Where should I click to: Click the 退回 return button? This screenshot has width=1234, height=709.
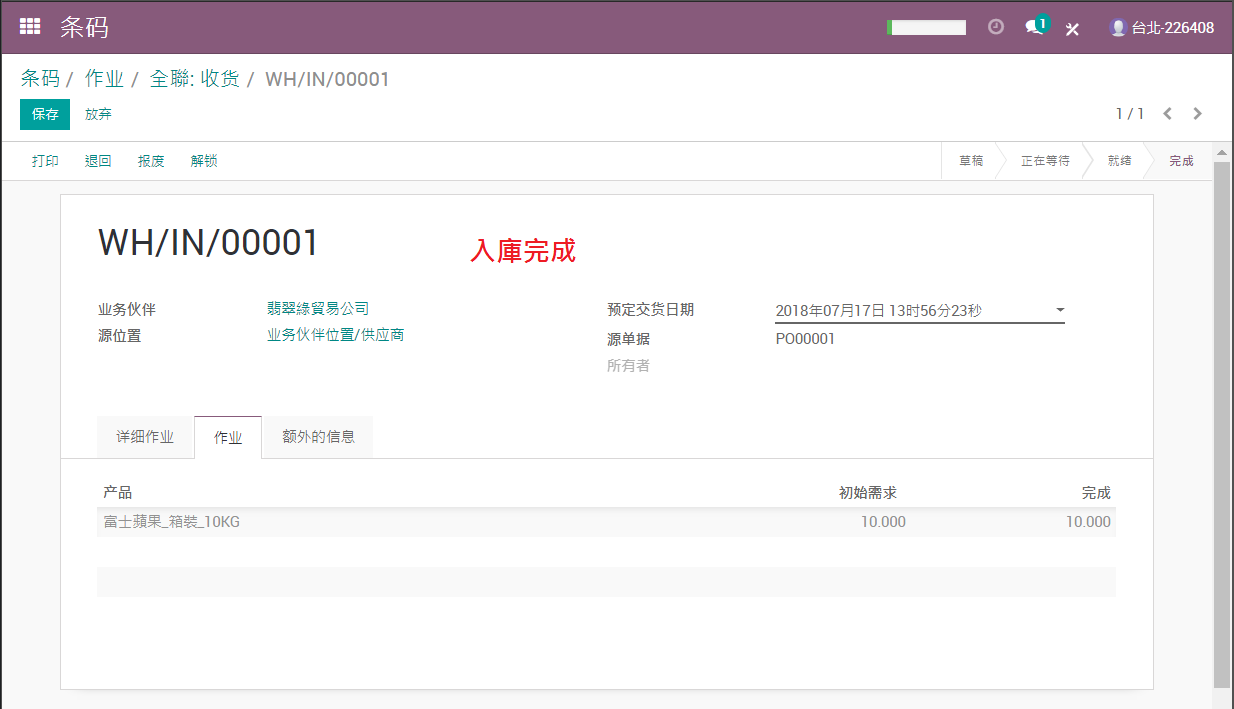pos(98,161)
